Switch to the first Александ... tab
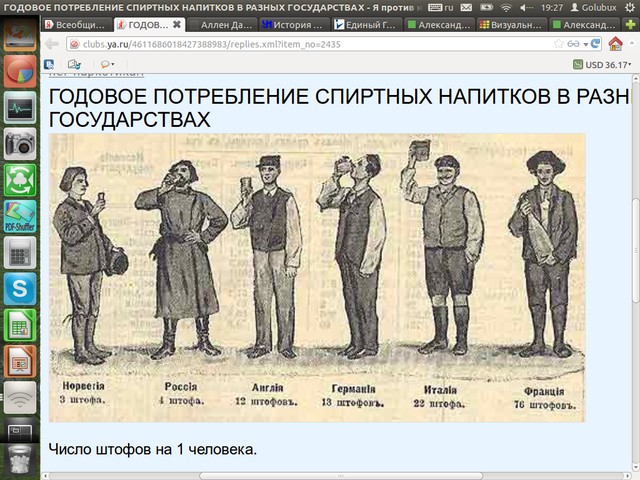The height and width of the screenshot is (480, 640). pyautogui.click(x=440, y=25)
